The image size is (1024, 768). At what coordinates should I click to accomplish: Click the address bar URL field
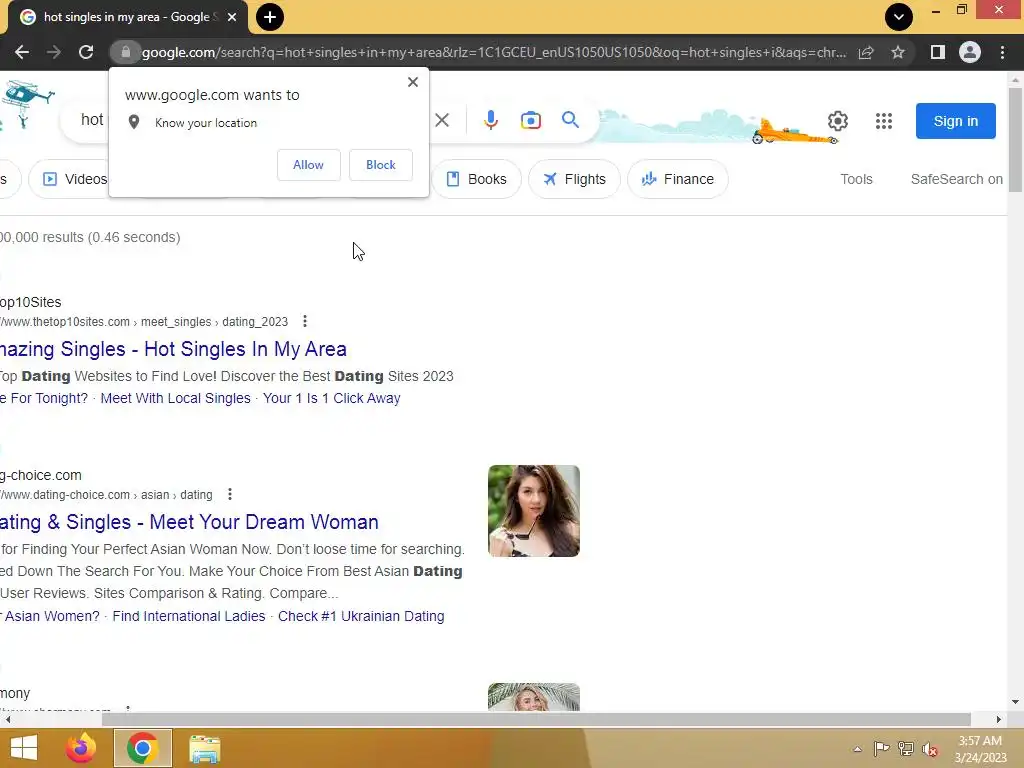[494, 52]
